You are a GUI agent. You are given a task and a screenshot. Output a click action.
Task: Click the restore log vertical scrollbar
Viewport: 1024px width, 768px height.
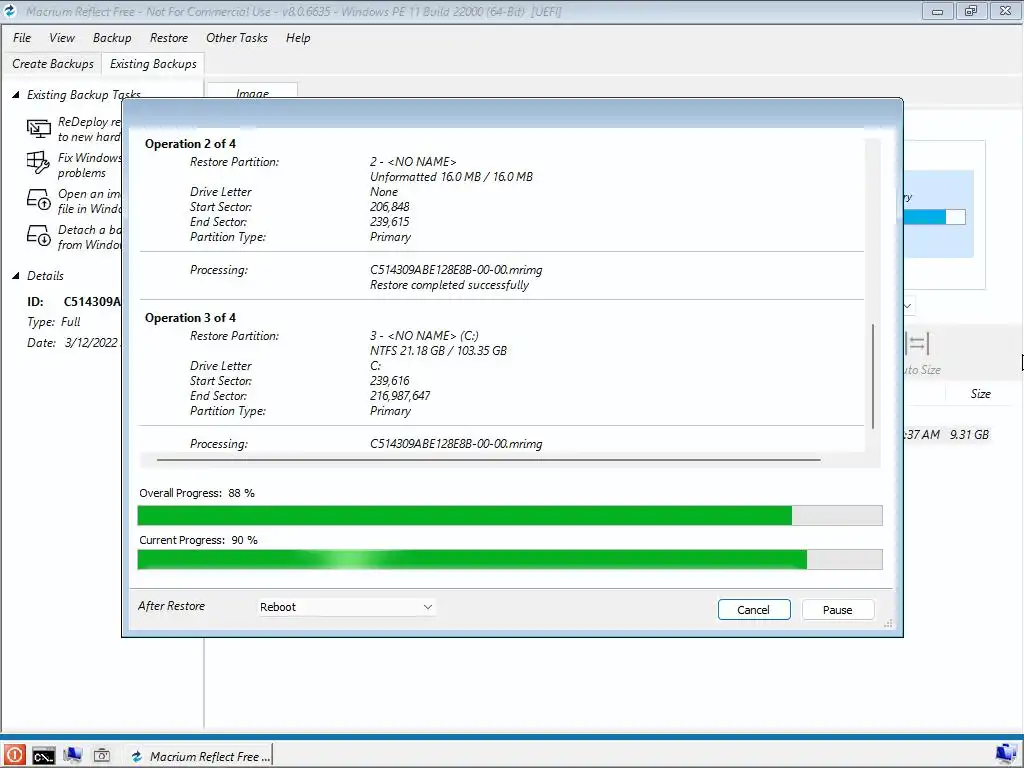873,376
